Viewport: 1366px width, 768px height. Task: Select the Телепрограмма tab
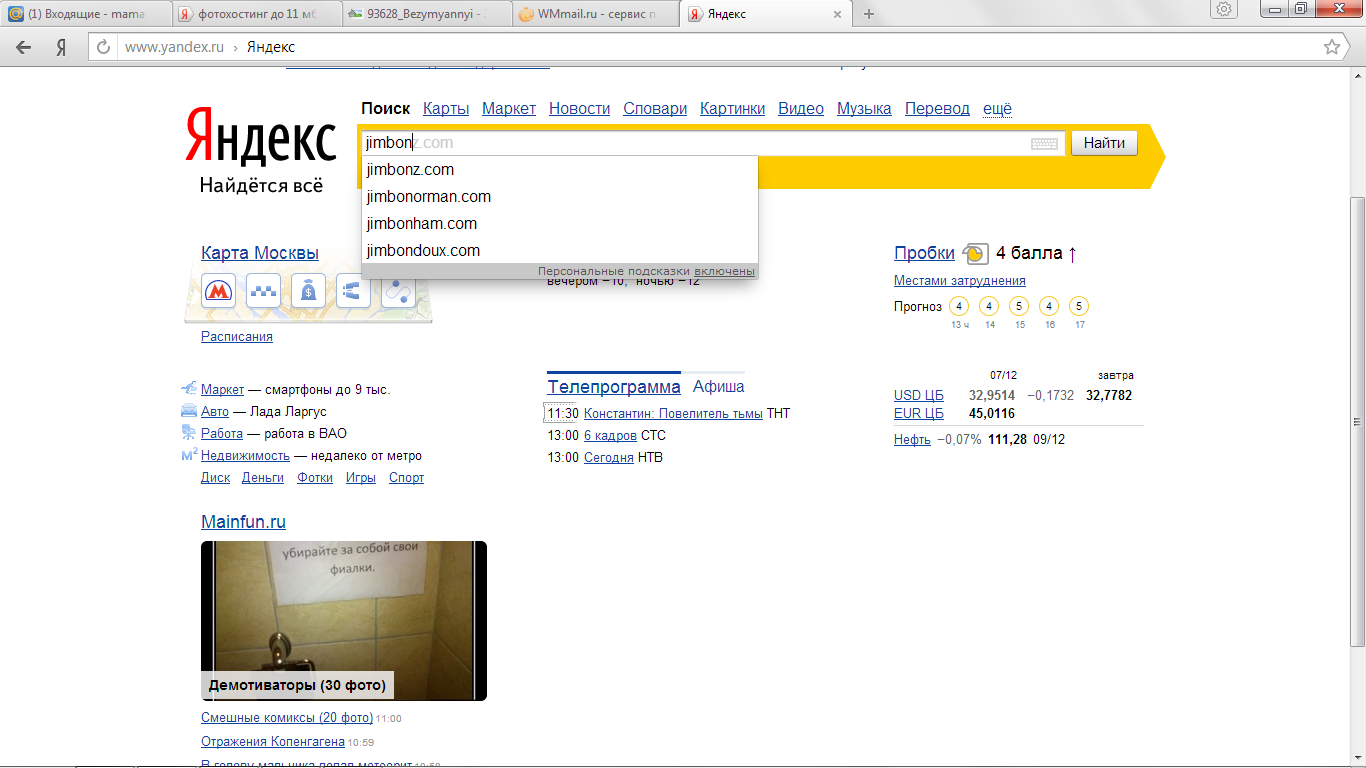614,387
